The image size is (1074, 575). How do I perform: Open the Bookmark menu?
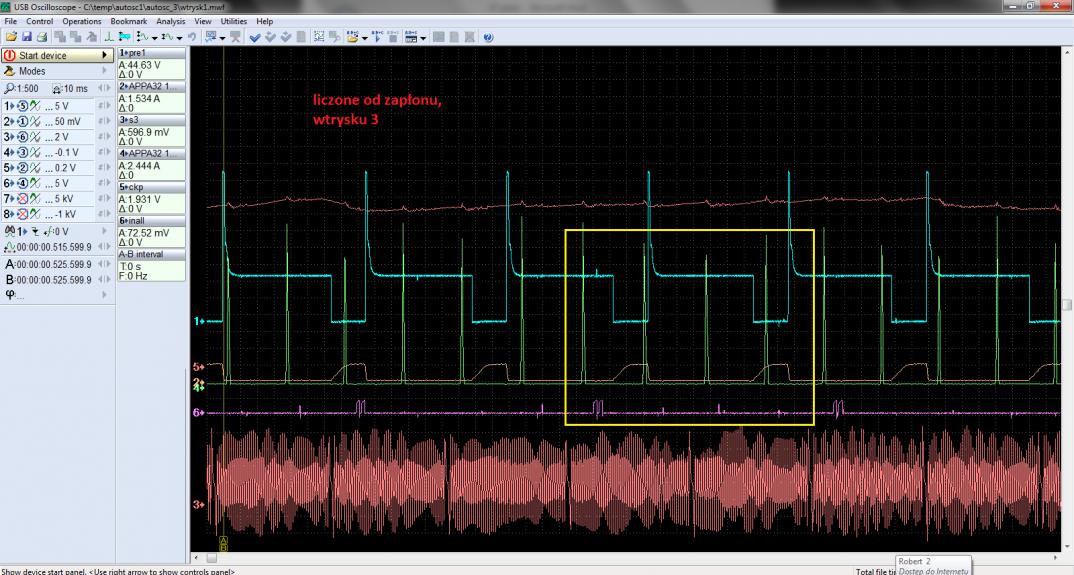[x=127, y=21]
